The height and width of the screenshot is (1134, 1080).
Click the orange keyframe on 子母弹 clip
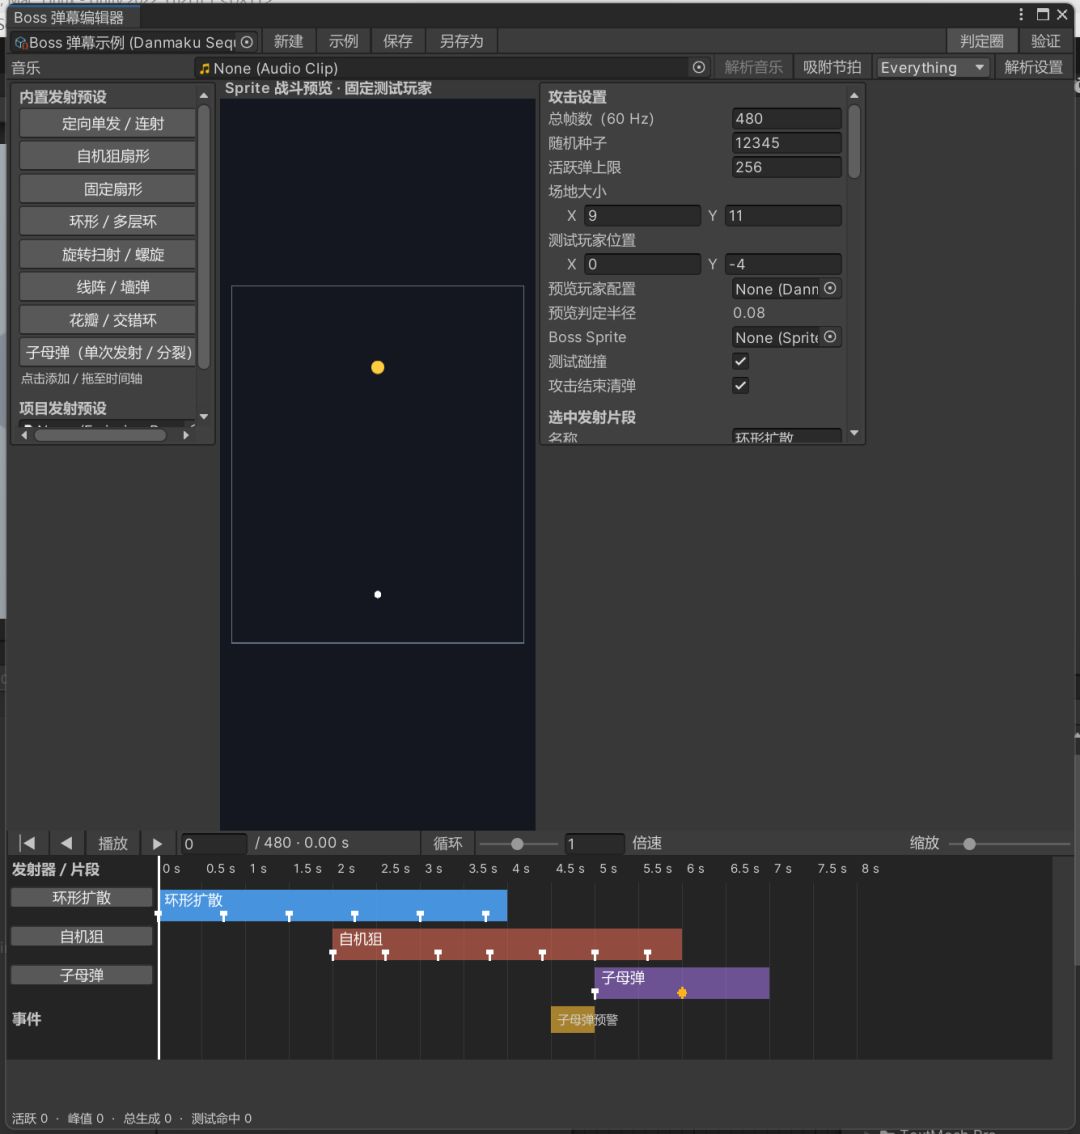point(681,993)
